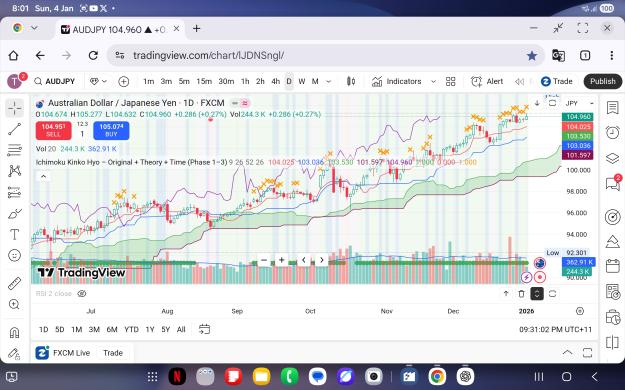
Task: Select the 4h timeframe
Action: tap(275, 81)
